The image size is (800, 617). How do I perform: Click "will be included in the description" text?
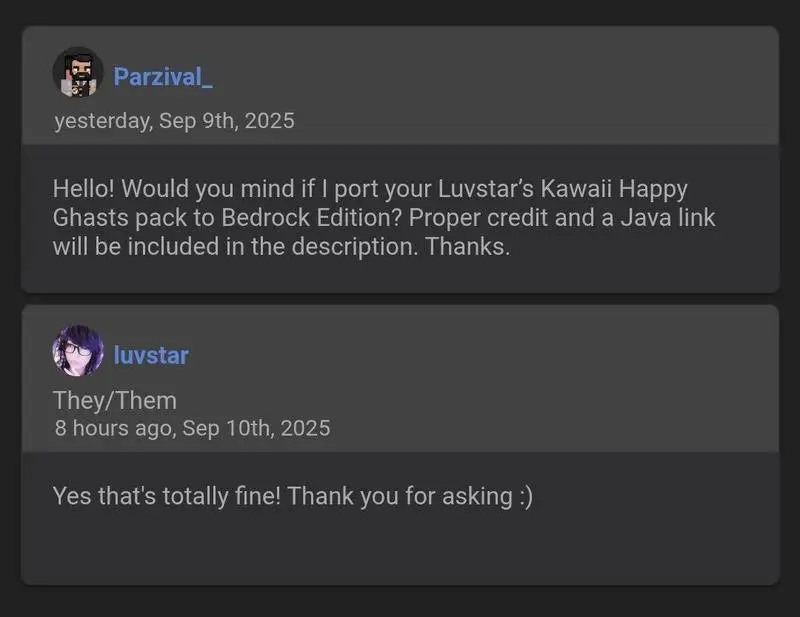pos(234,247)
